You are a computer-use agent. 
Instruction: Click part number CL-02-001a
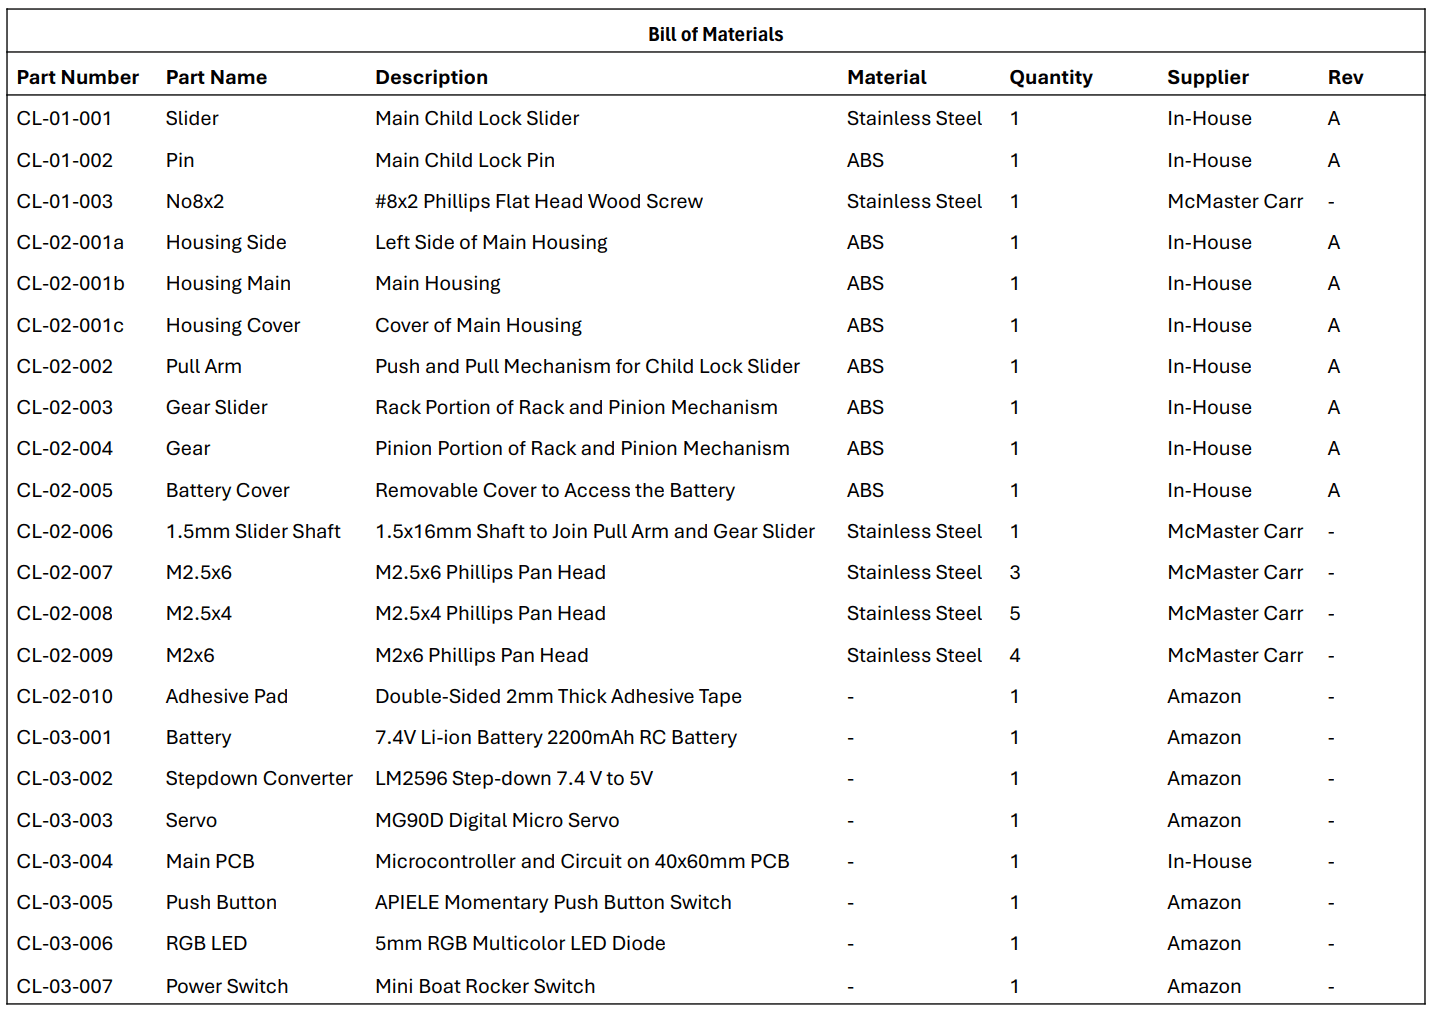click(70, 242)
